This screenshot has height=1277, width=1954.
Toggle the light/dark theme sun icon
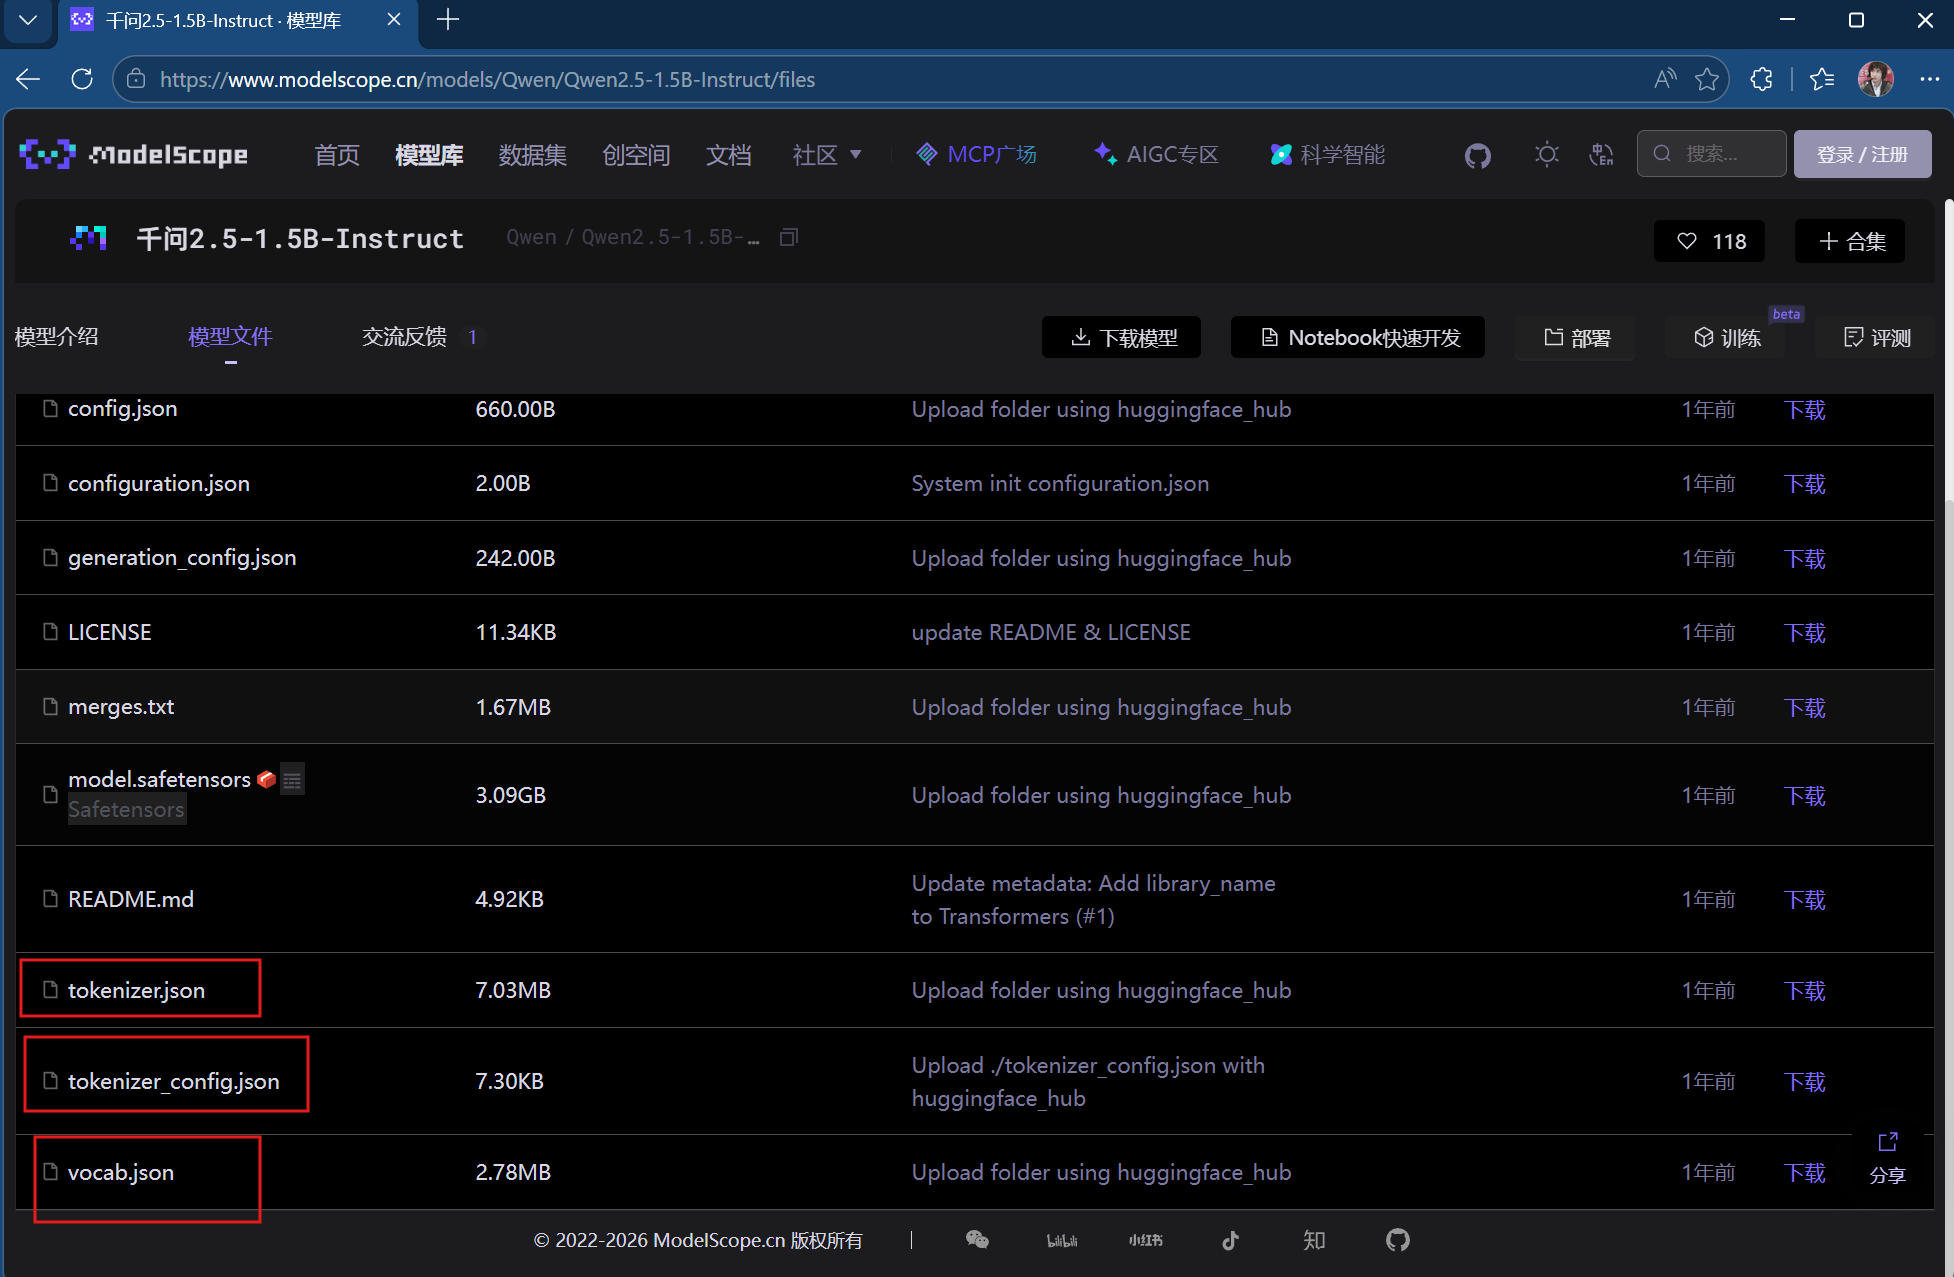tap(1546, 154)
